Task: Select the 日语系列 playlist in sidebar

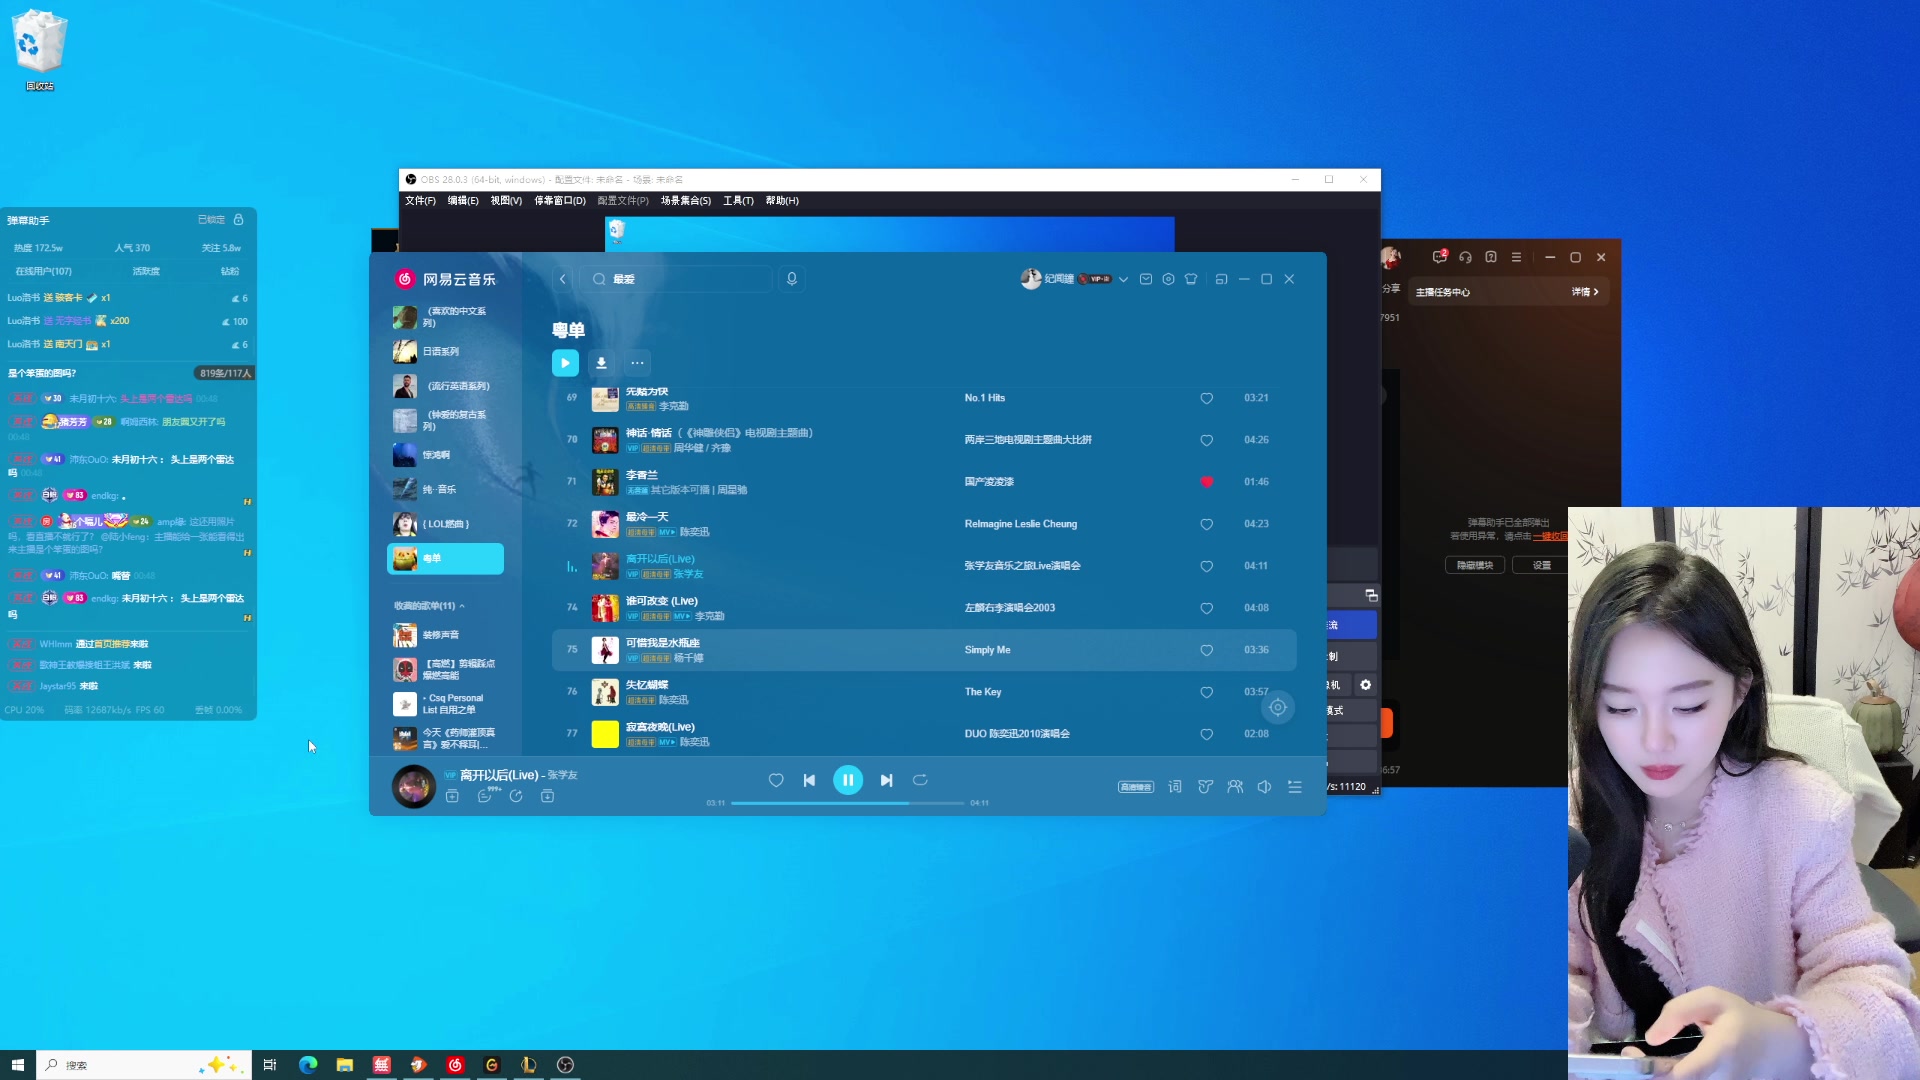Action: pyautogui.click(x=447, y=352)
